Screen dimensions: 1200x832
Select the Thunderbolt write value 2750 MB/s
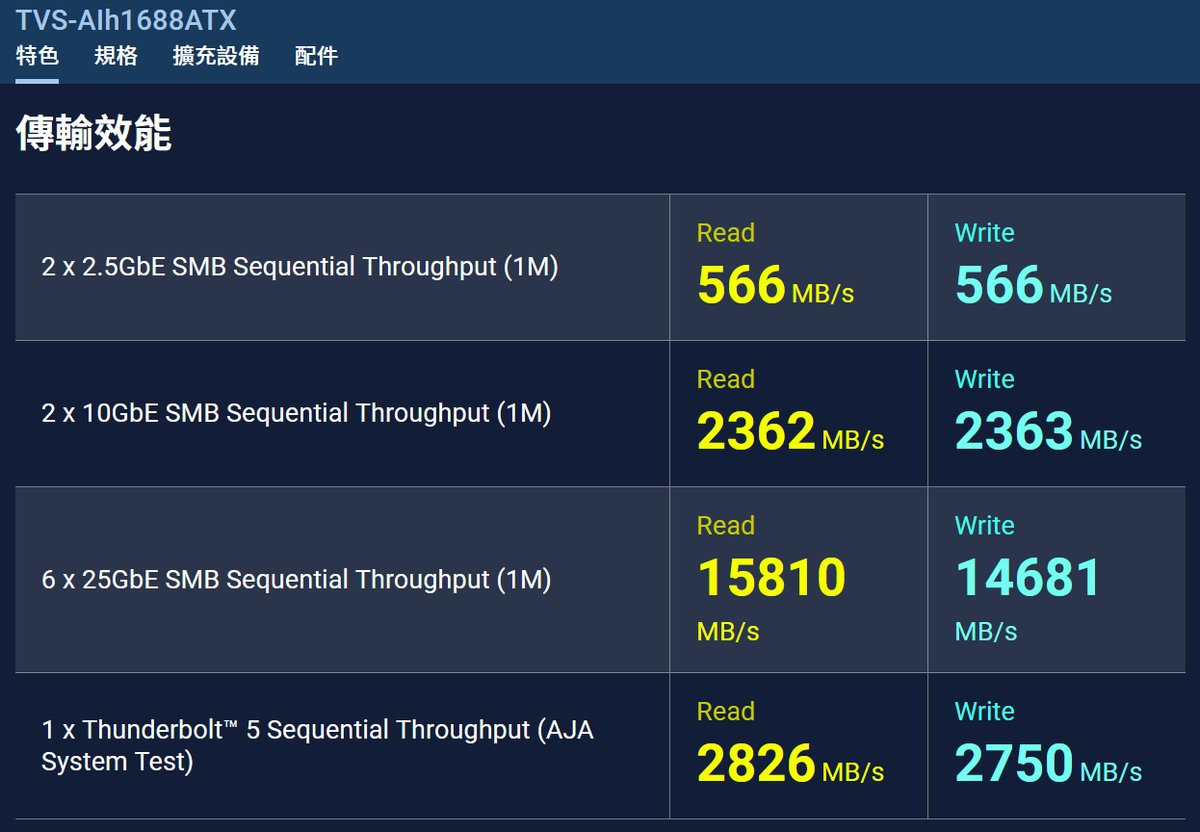point(1047,764)
